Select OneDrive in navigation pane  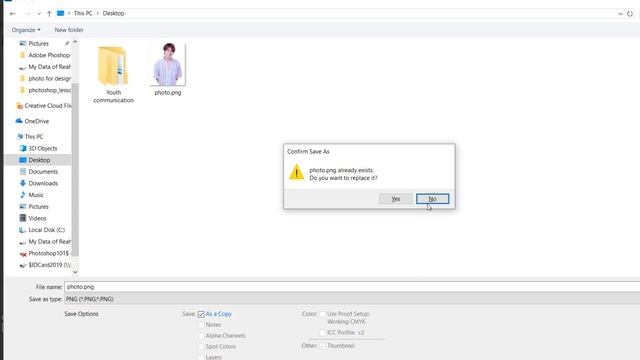(x=36, y=121)
